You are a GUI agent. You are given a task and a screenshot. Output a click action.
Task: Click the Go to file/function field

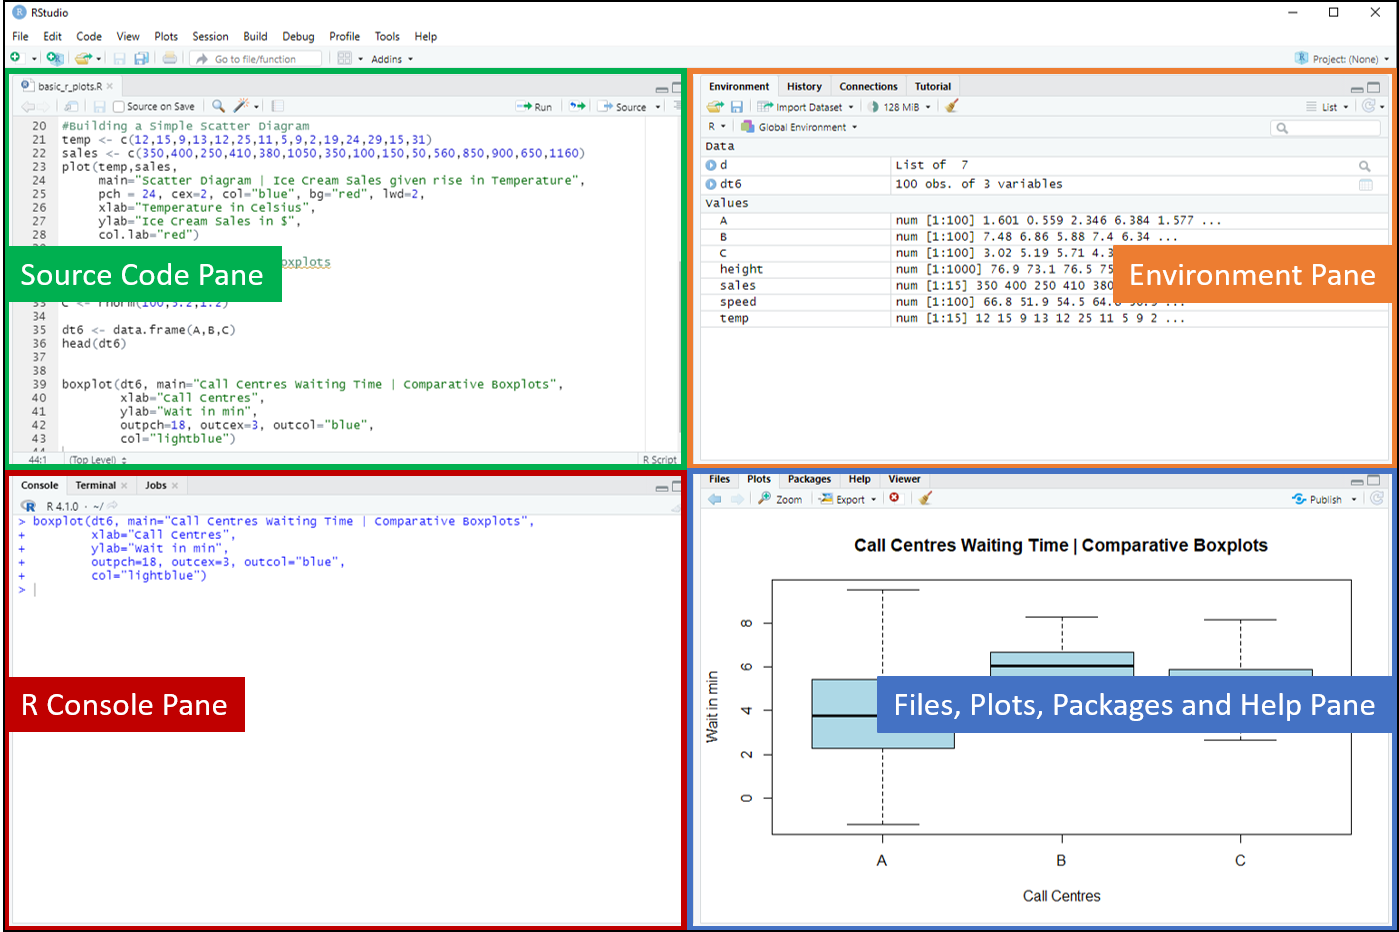point(255,59)
